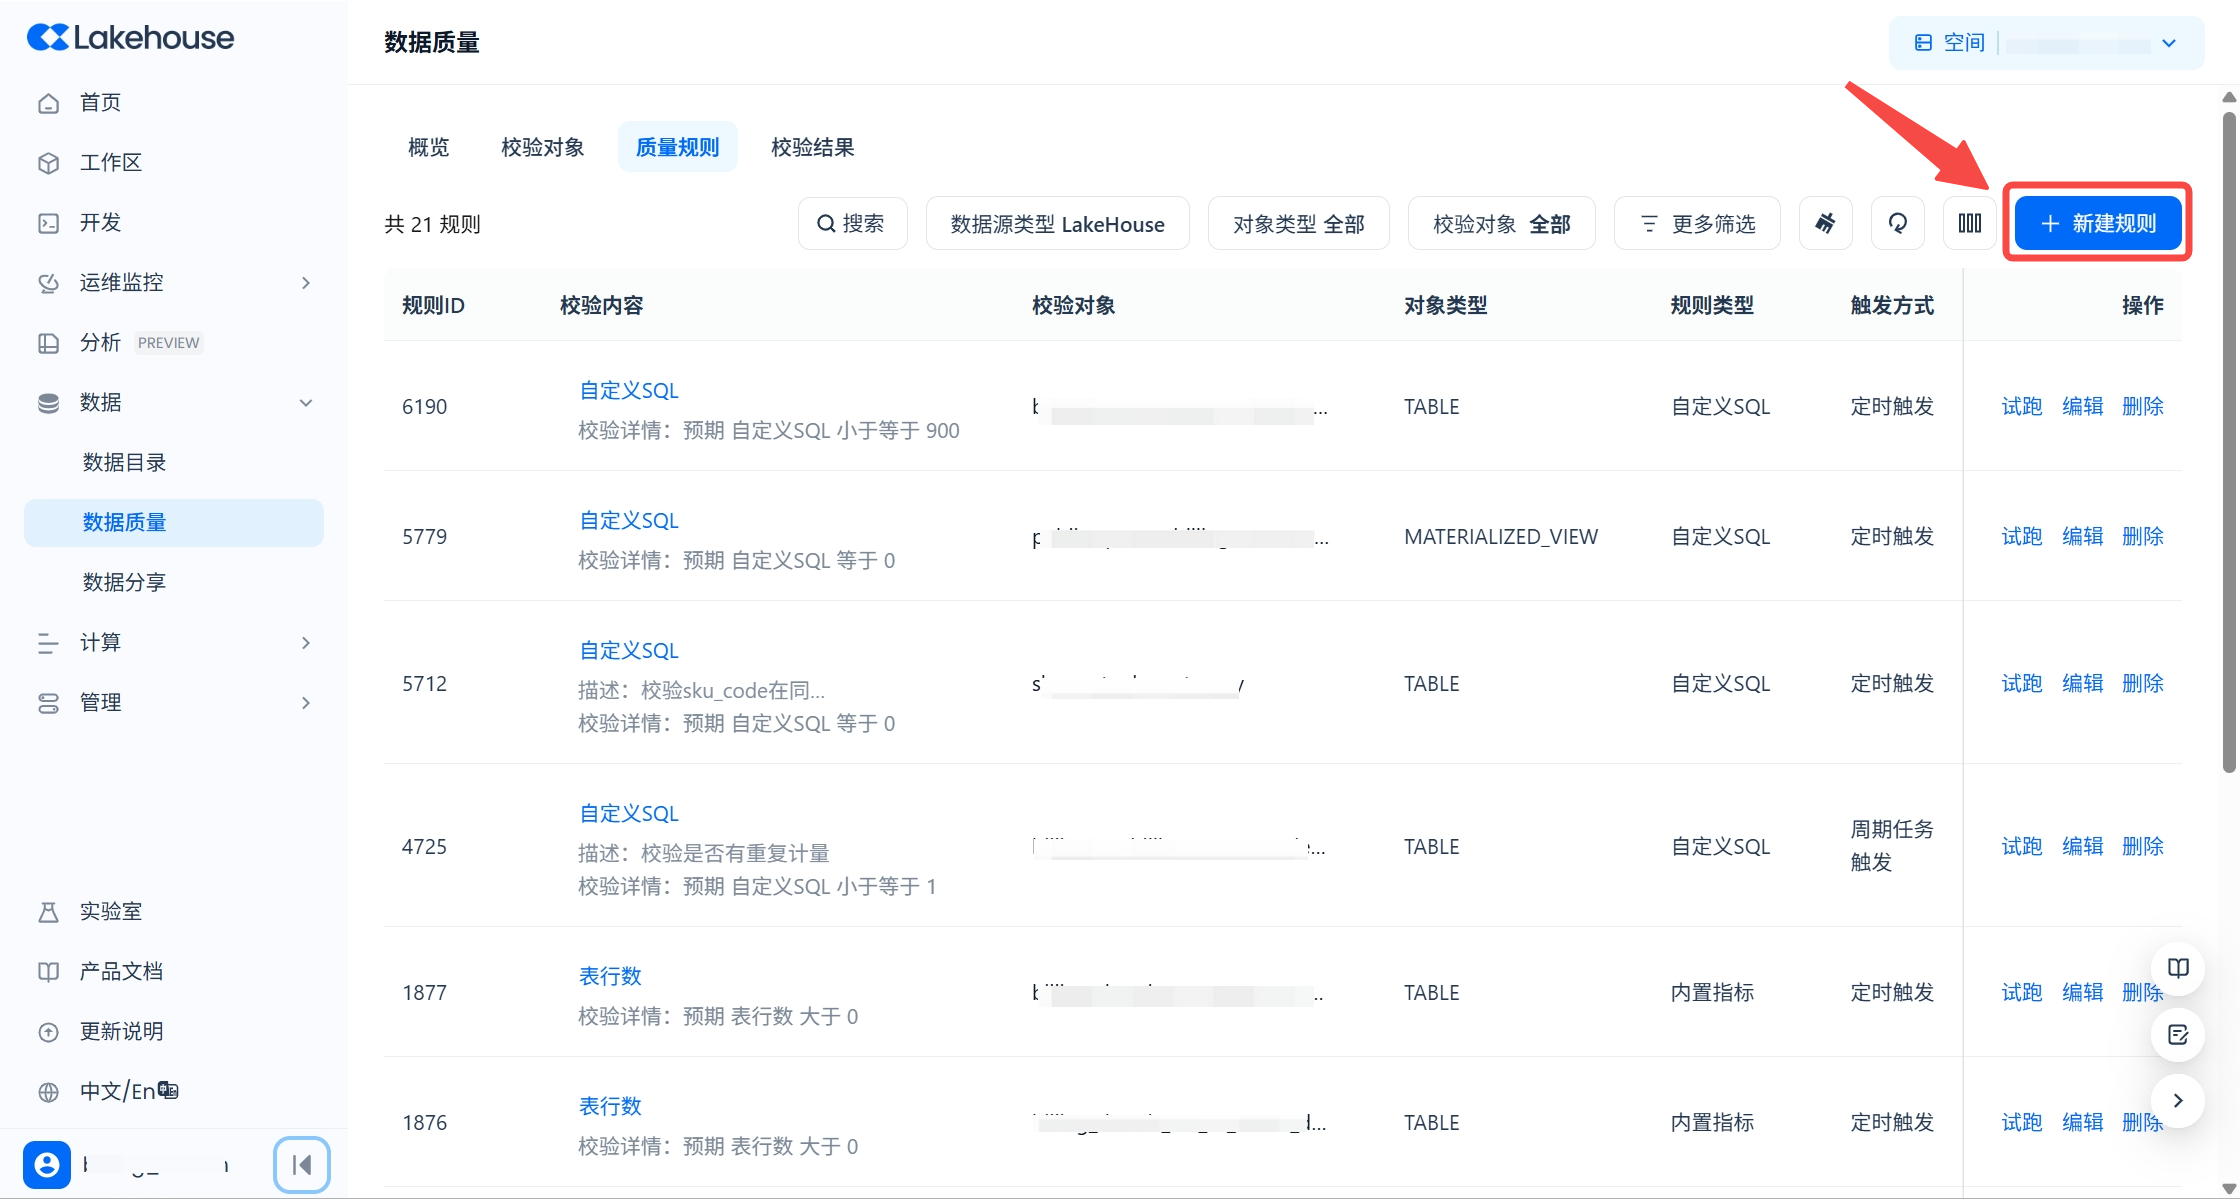Collapse the sidebar with the arrow icon

(x=301, y=1164)
